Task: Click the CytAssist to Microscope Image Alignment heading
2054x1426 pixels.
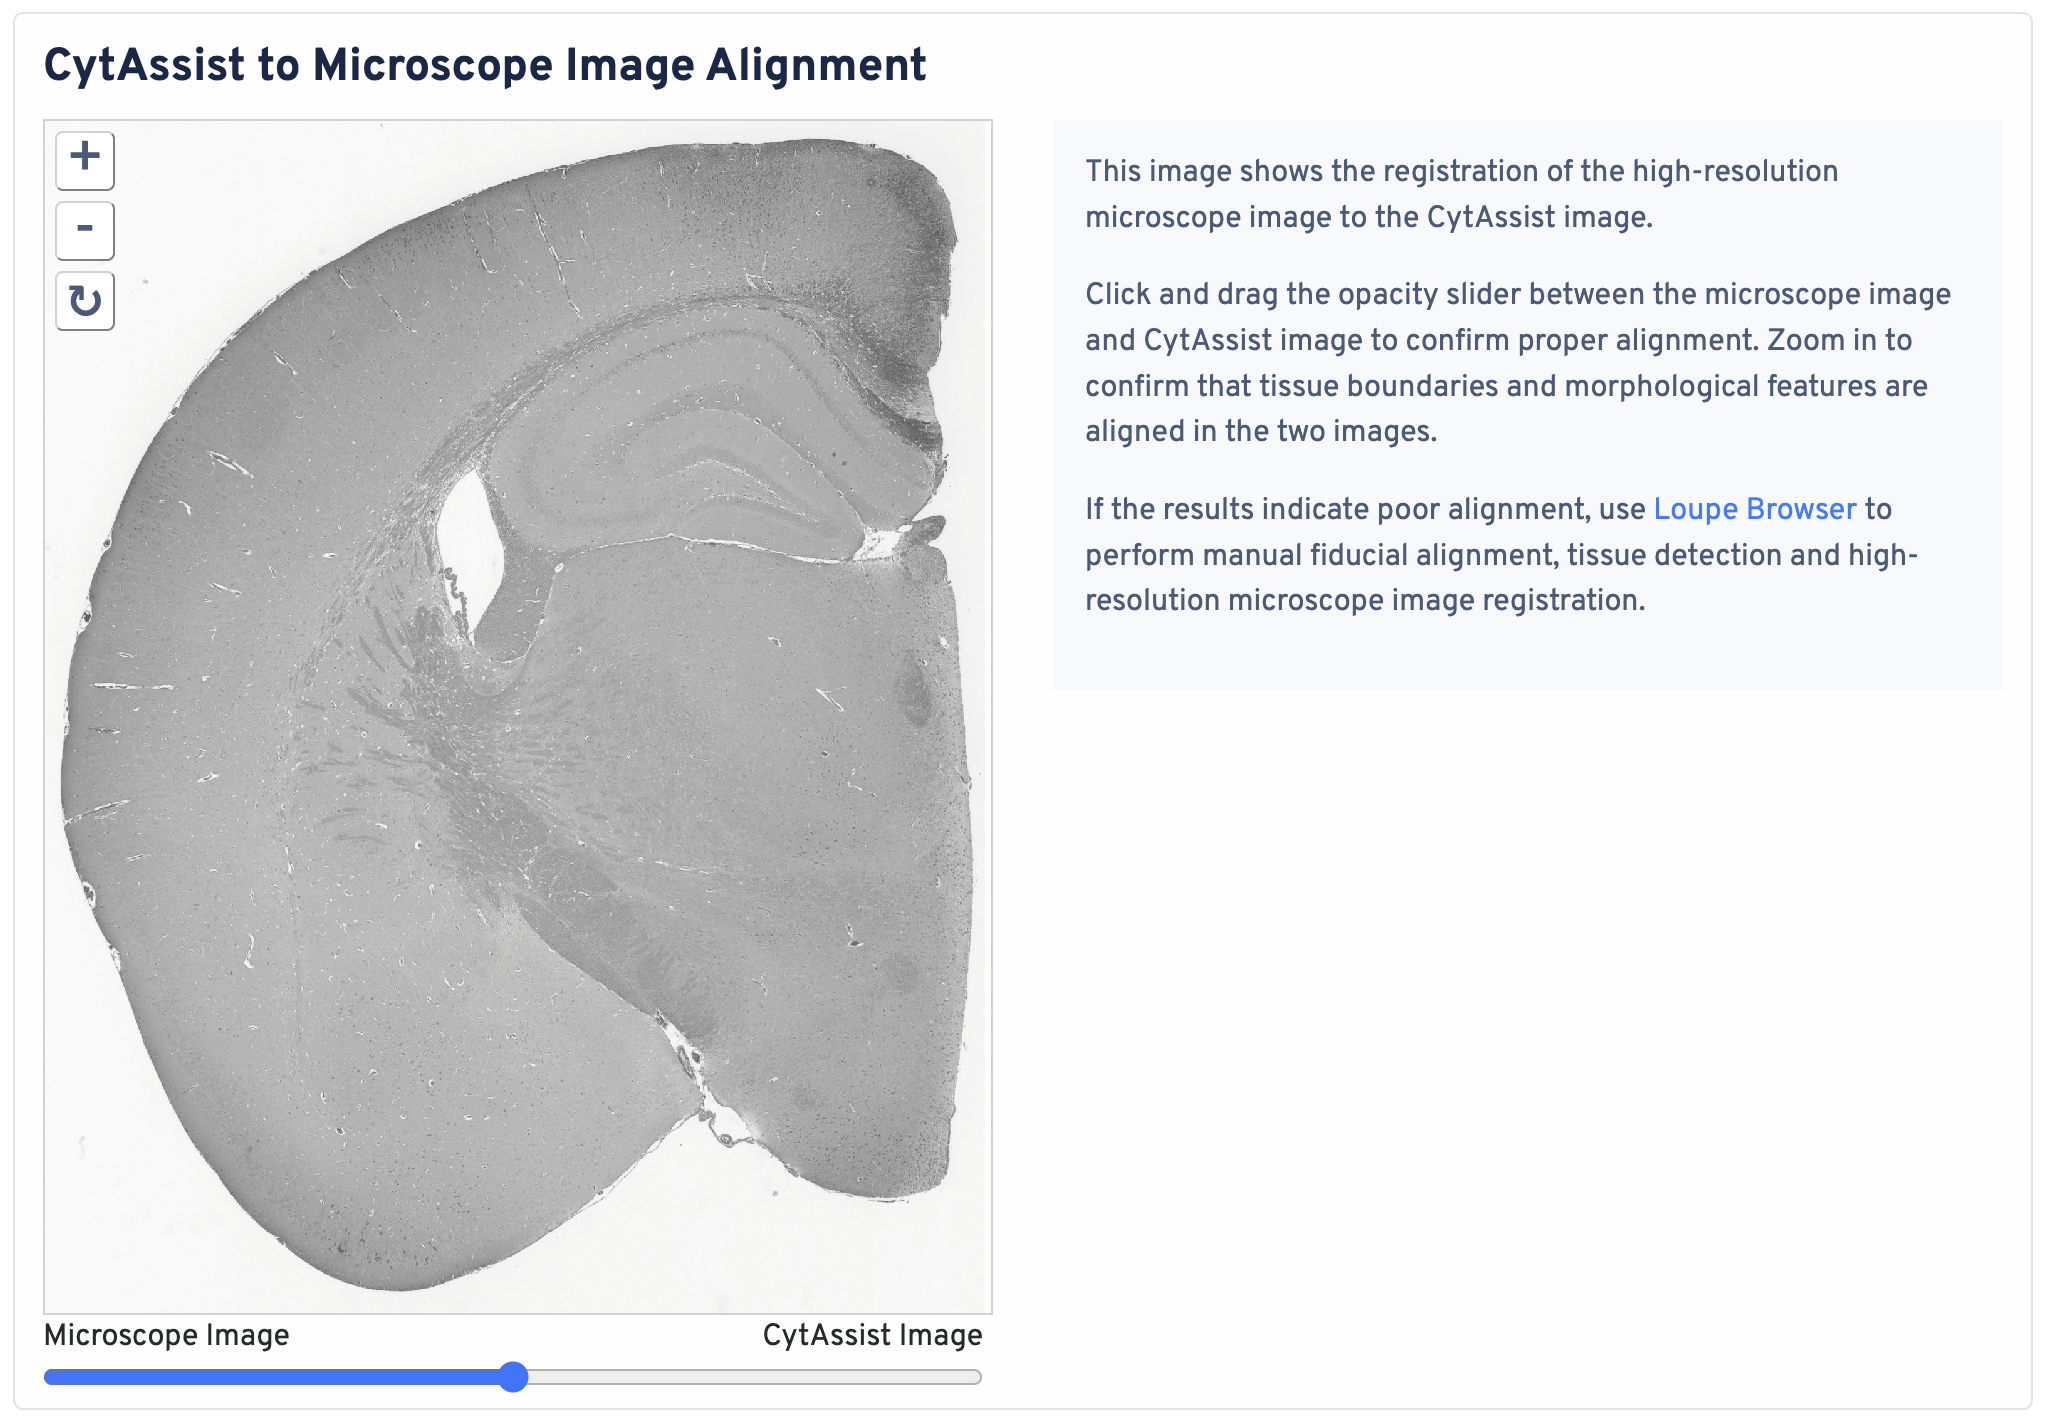Action: pos(485,66)
